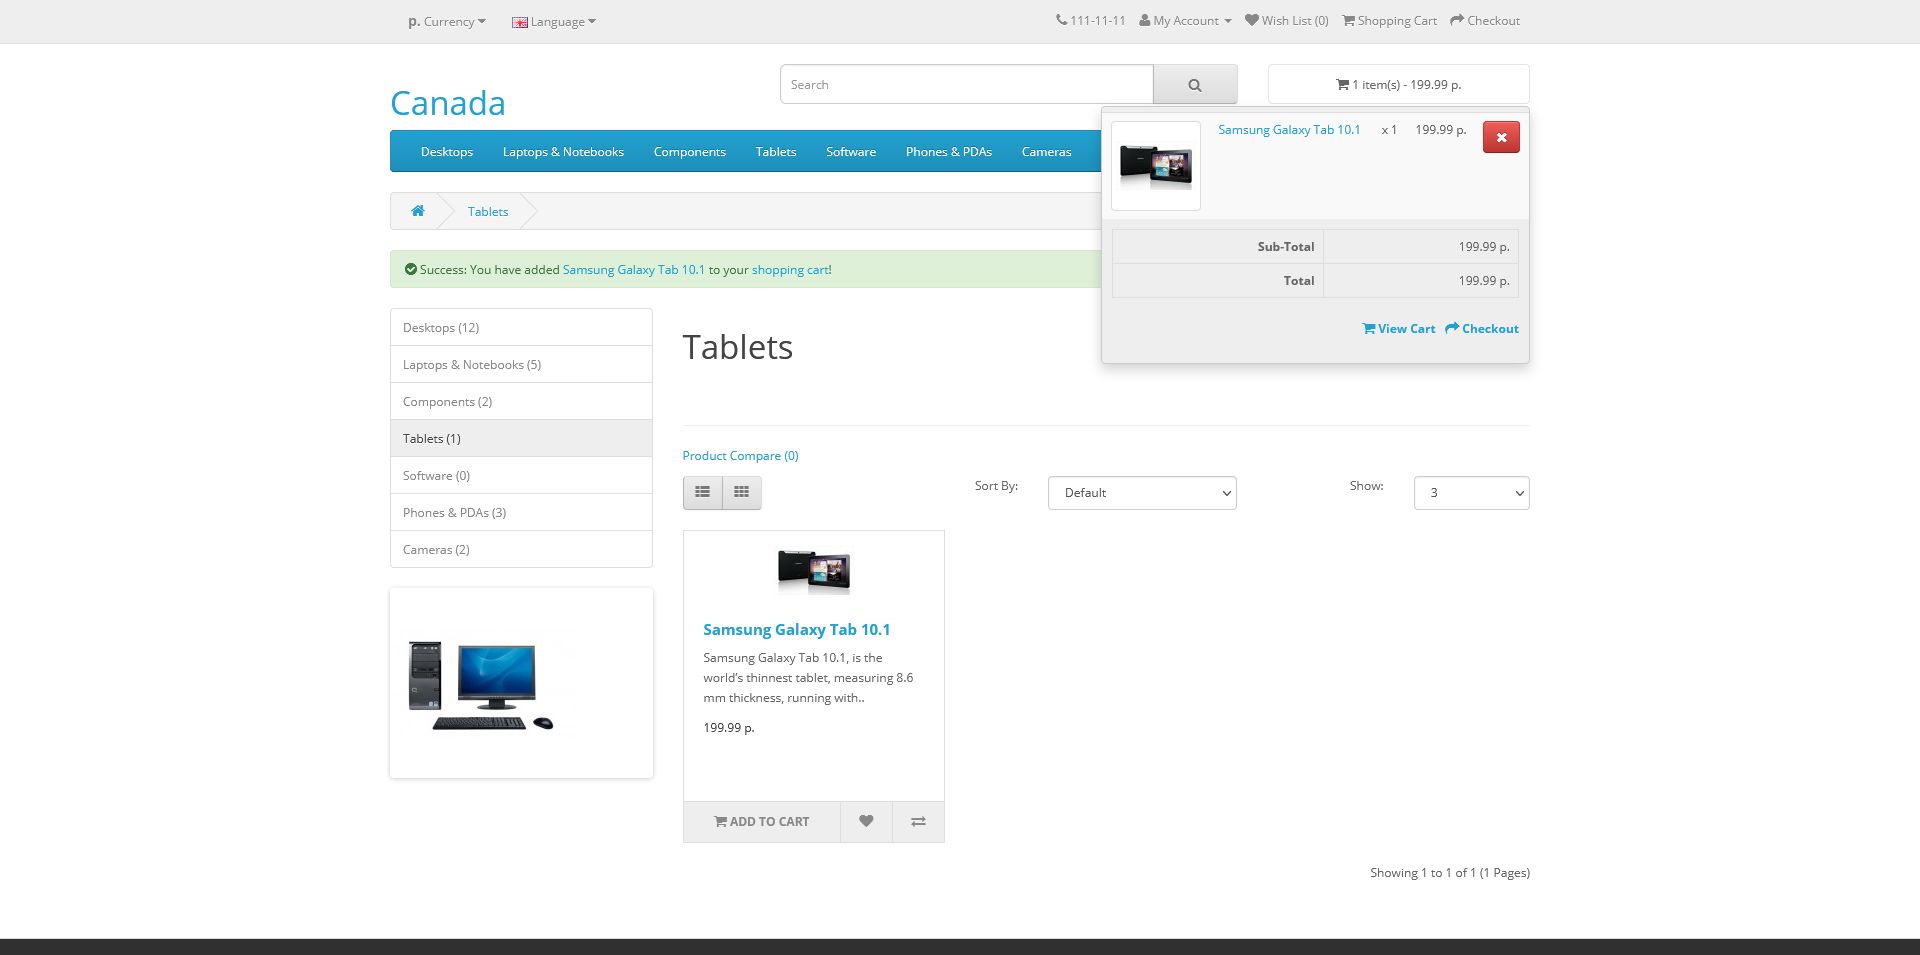This screenshot has height=955, width=1920.
Task: Select Tablets (1) in sidebar
Action: [x=521, y=439]
